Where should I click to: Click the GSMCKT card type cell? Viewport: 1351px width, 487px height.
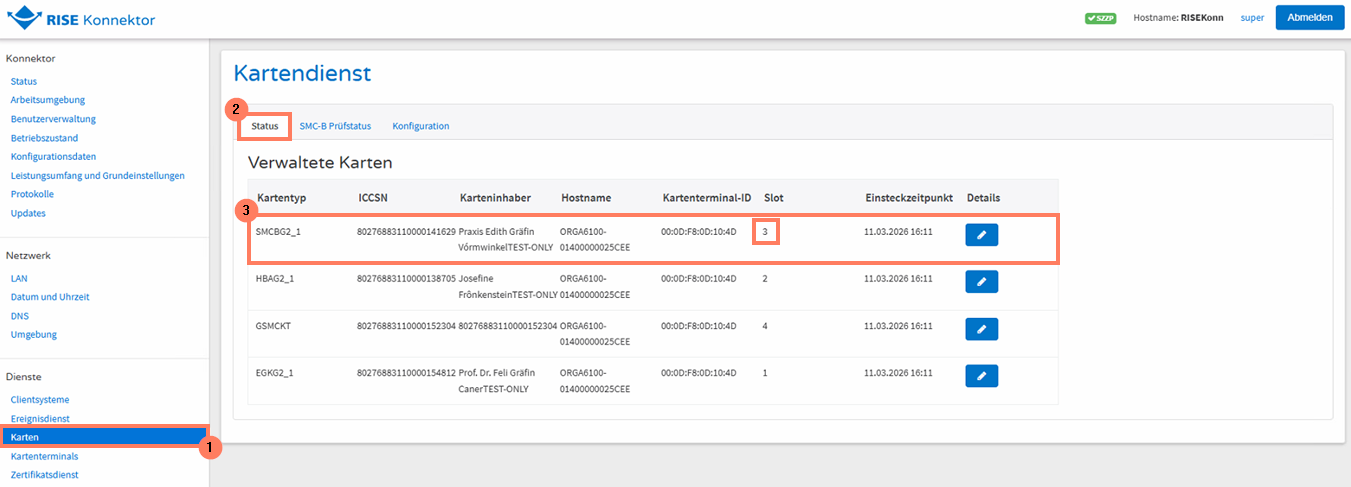click(x=274, y=326)
